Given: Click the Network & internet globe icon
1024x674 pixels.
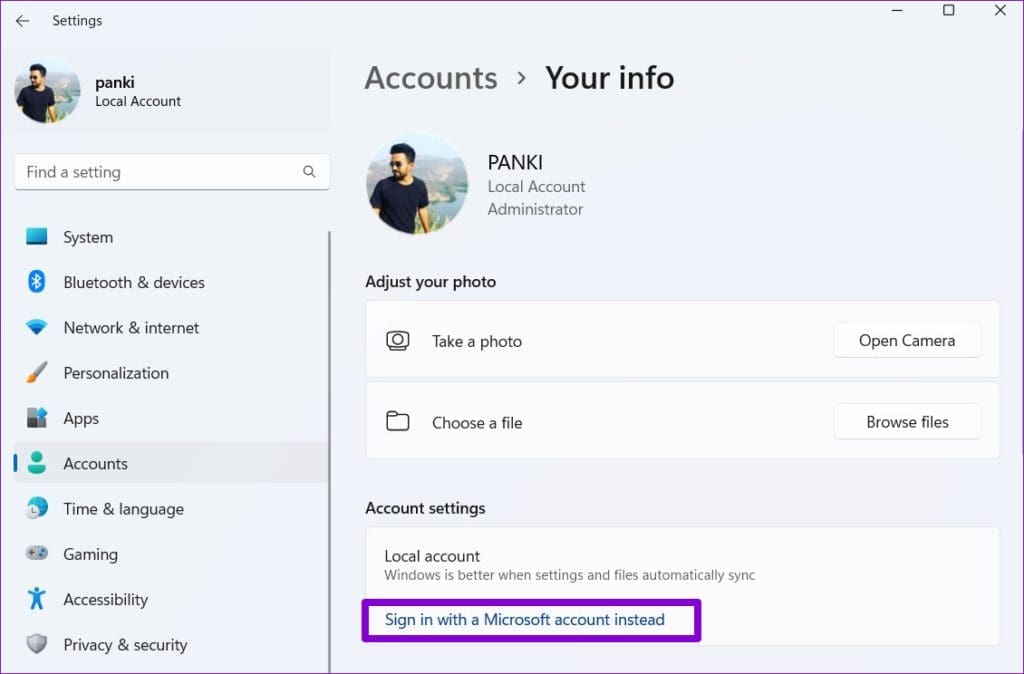Looking at the screenshot, I should pyautogui.click(x=37, y=327).
